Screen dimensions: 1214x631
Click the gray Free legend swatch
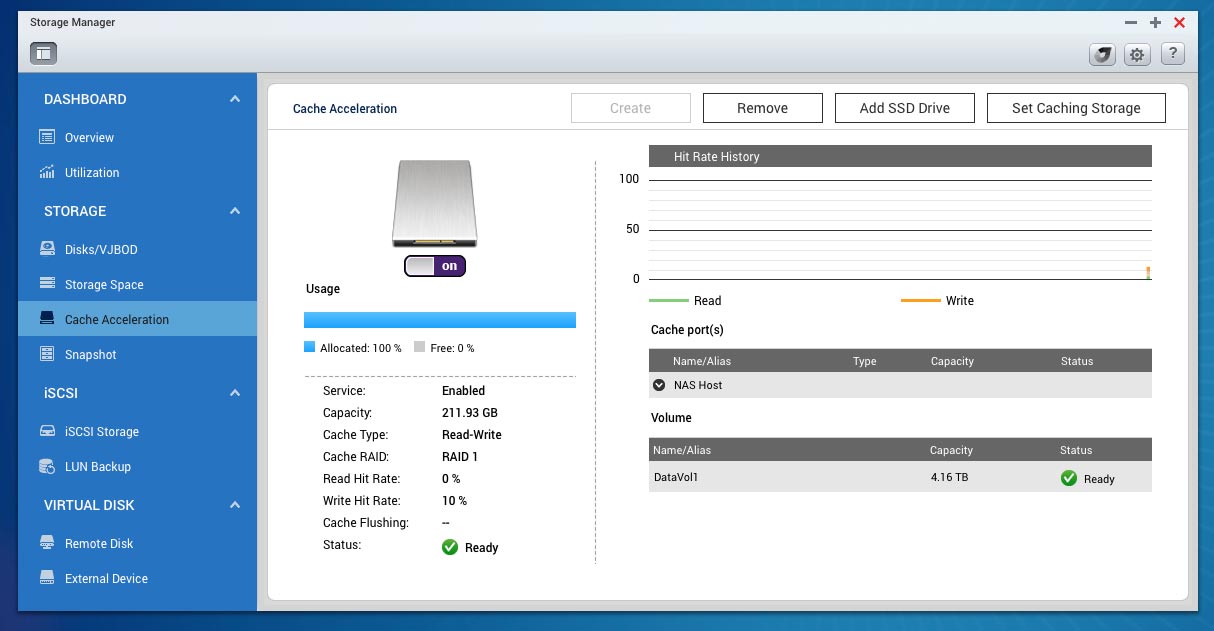tap(419, 347)
